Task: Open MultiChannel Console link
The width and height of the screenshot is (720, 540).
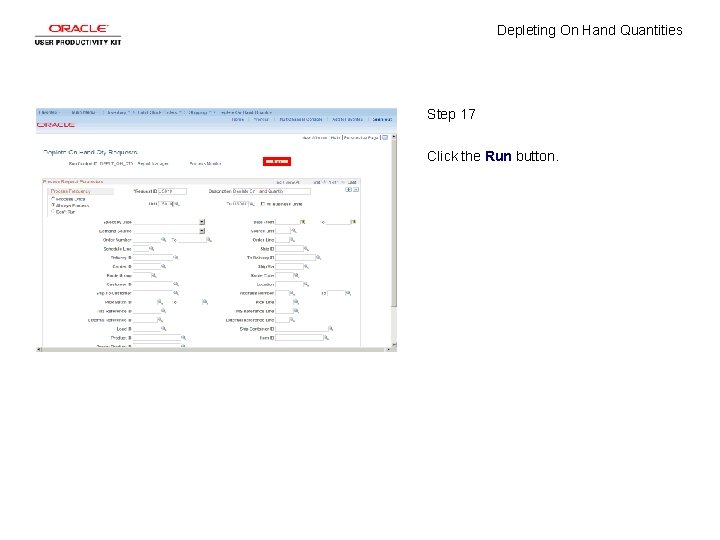Action: point(301,119)
